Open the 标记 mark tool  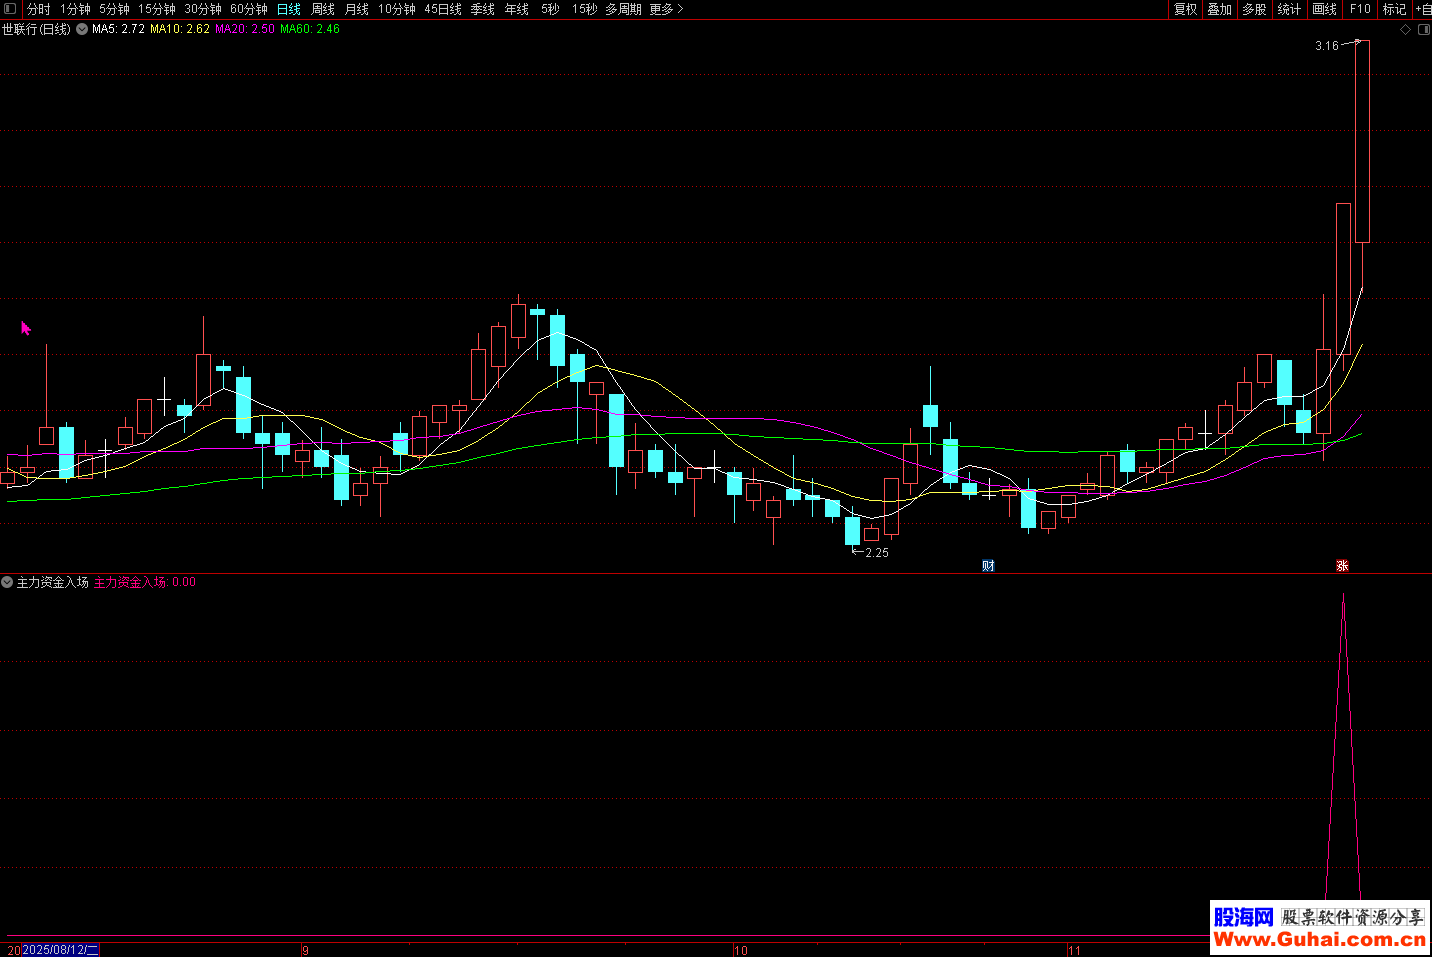[1394, 9]
